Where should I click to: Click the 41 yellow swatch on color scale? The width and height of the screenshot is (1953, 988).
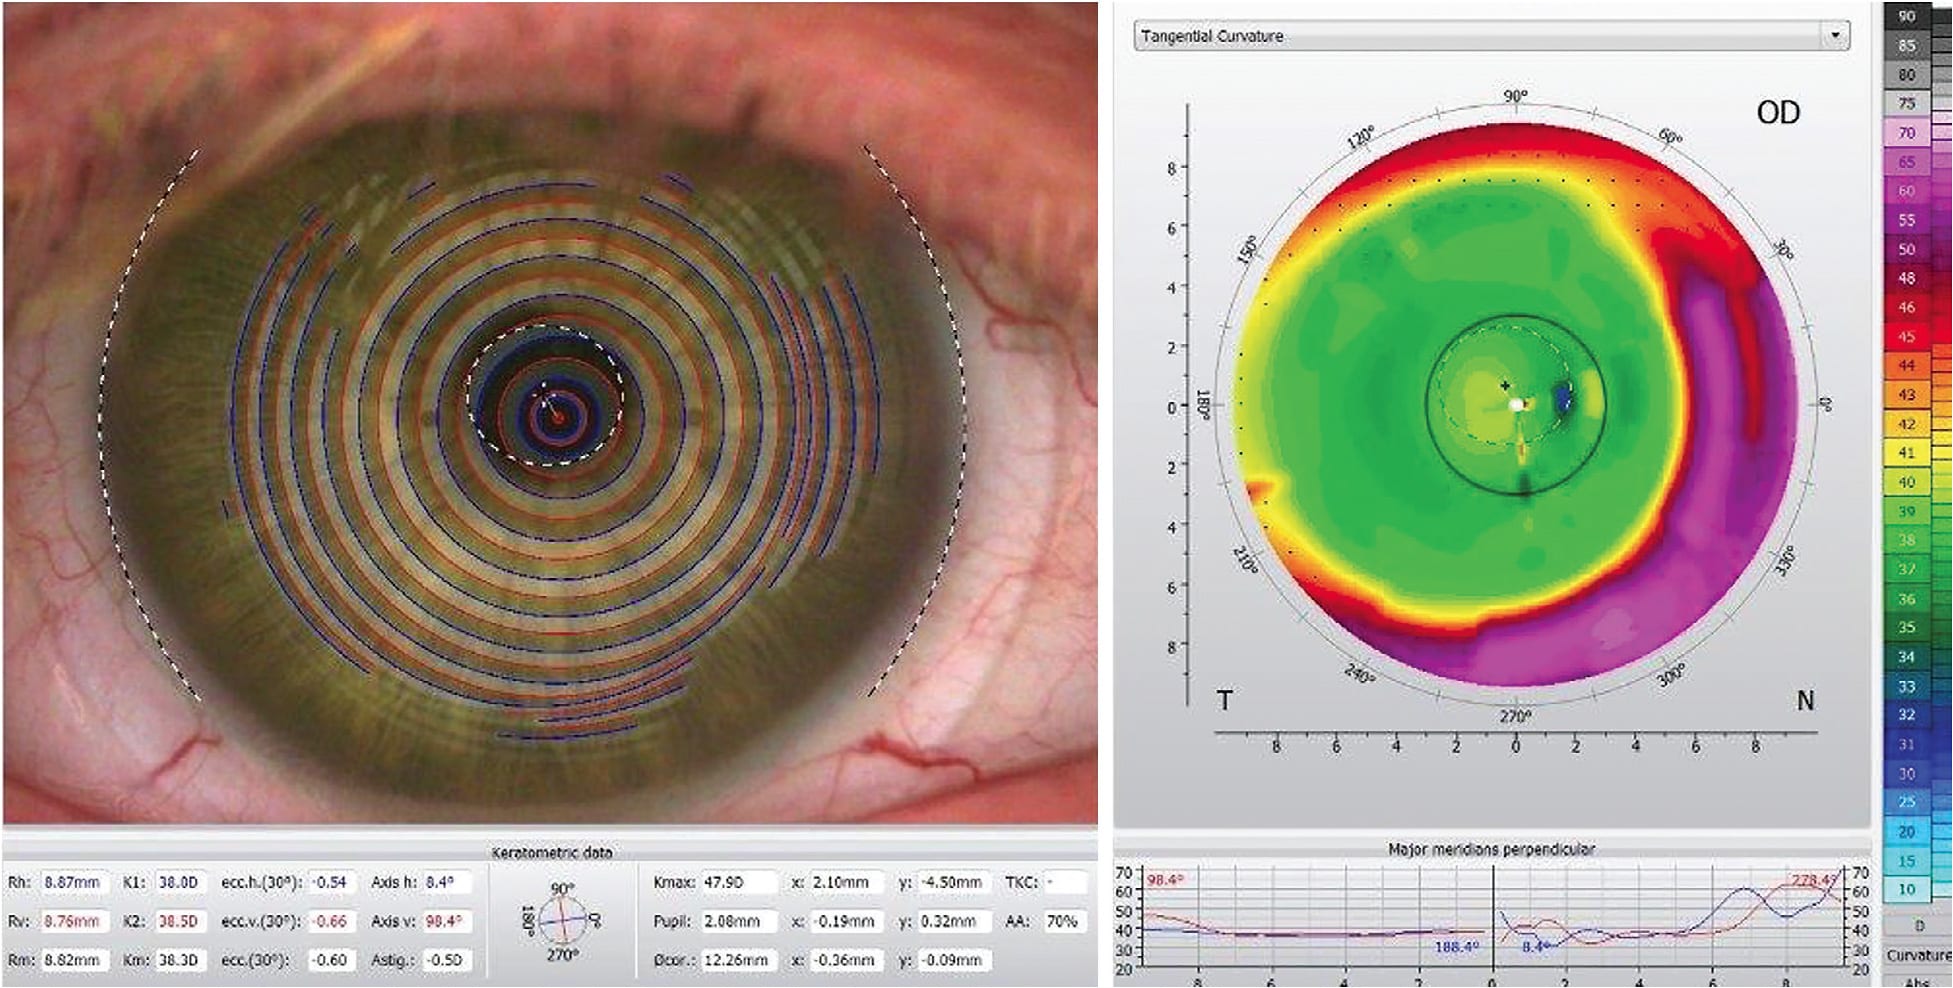click(x=1907, y=453)
